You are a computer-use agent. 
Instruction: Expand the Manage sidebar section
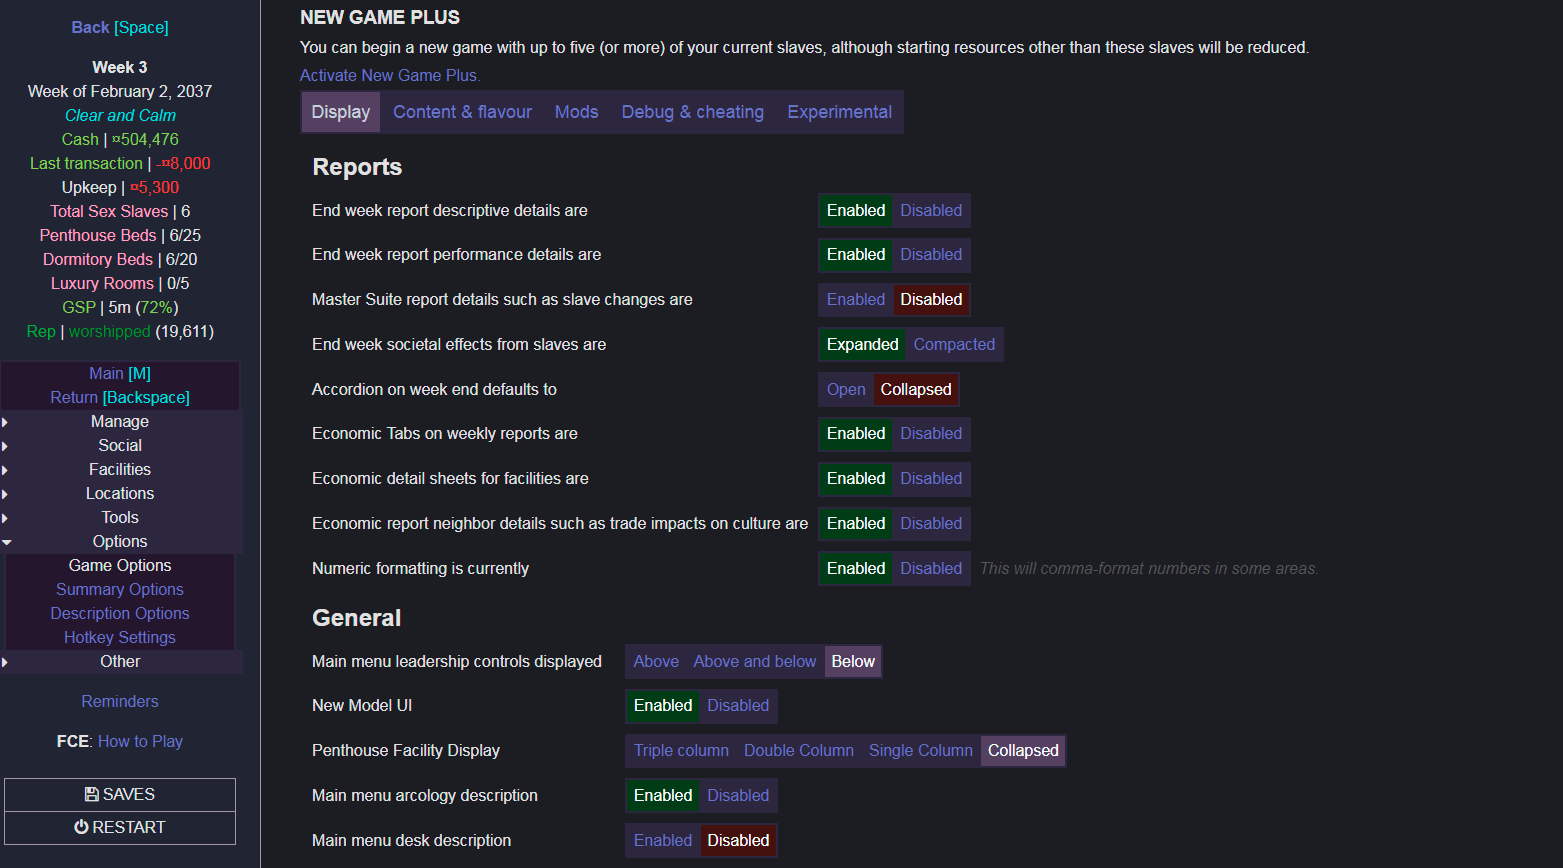(x=119, y=422)
